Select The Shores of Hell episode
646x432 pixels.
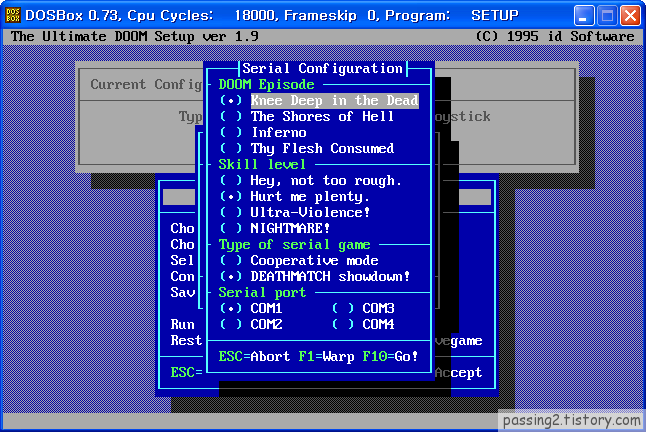(307, 117)
